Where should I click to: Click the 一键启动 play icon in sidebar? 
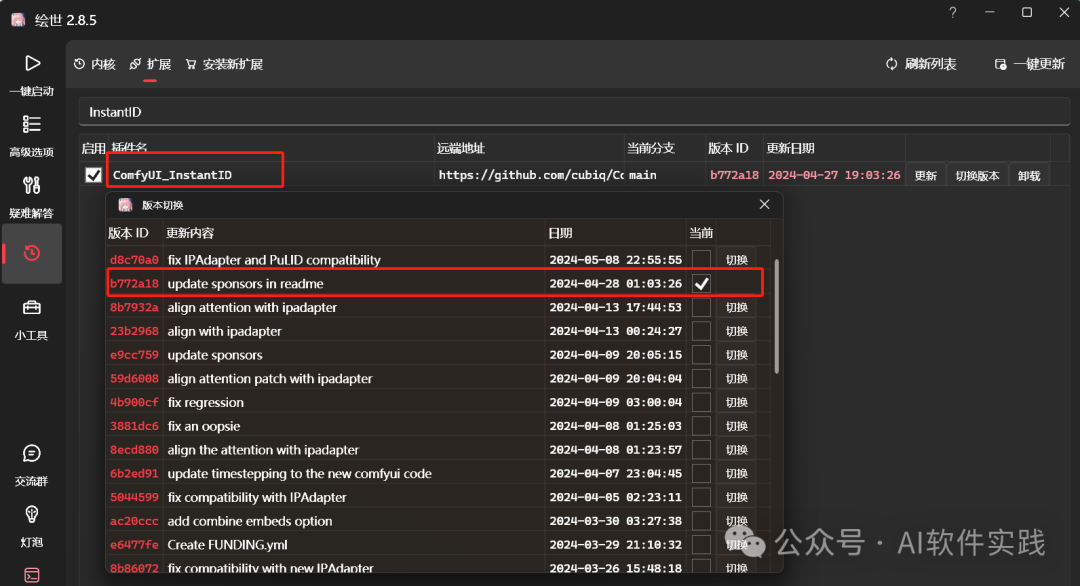point(32,63)
